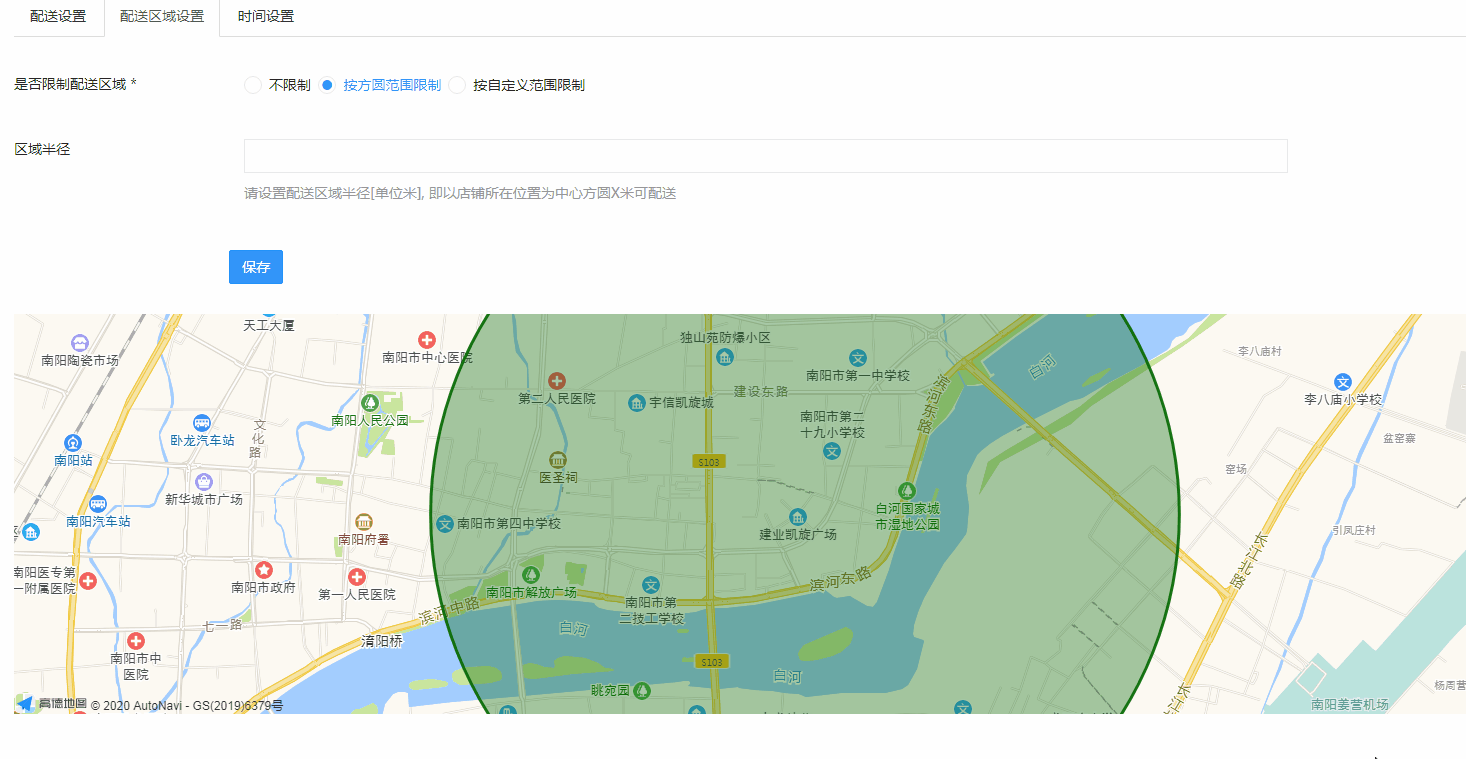Choose 按方圆范围限制 radio option
The image size is (1466, 759).
click(x=327, y=85)
